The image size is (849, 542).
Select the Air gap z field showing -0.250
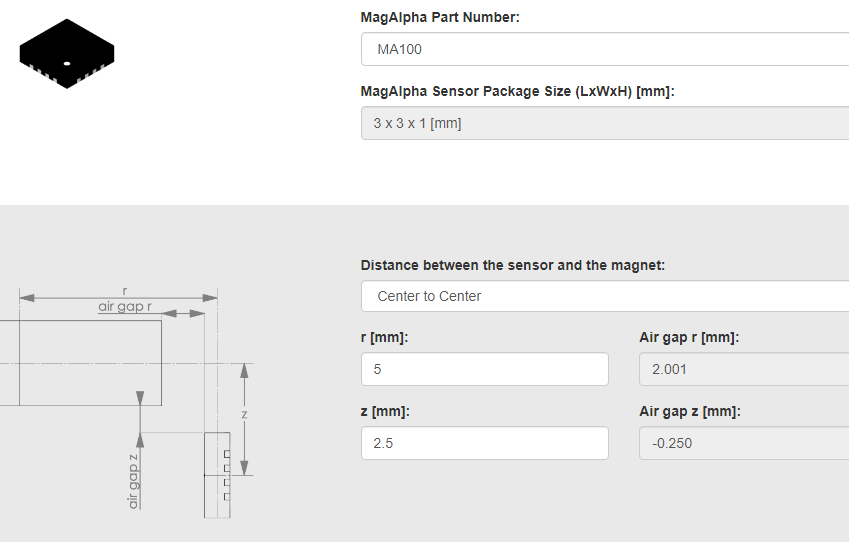(744, 443)
